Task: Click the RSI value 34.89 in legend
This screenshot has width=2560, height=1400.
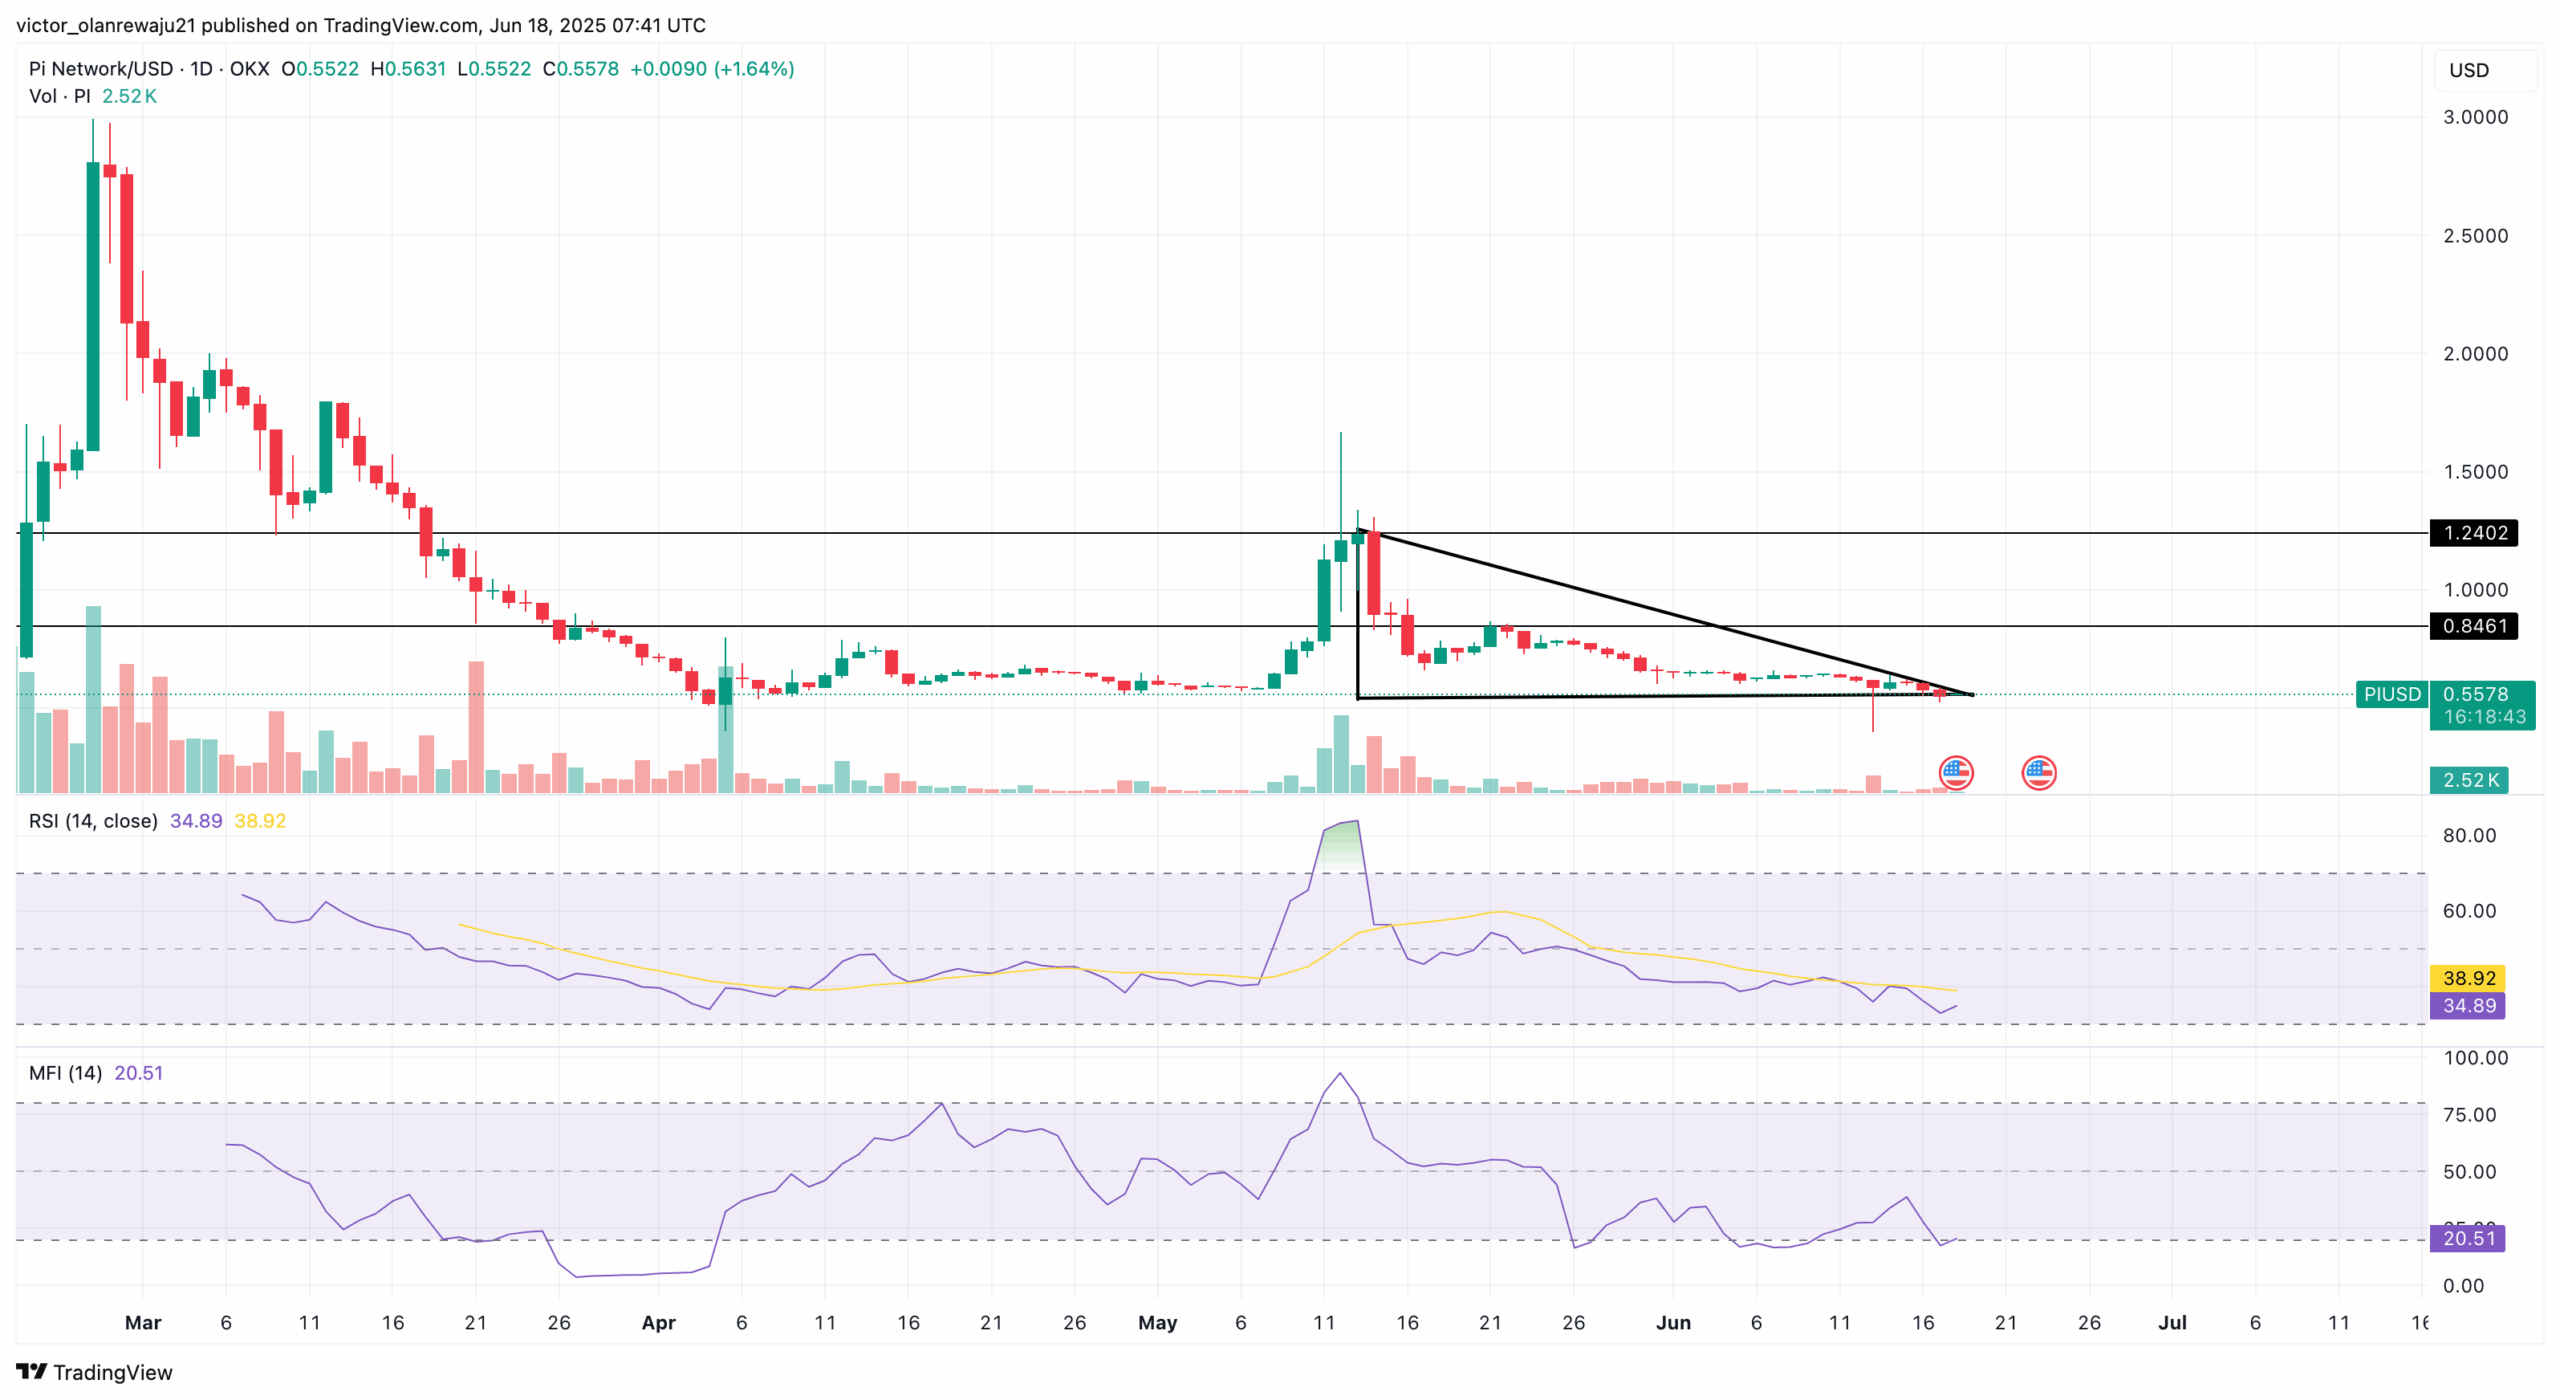Action: coord(196,821)
